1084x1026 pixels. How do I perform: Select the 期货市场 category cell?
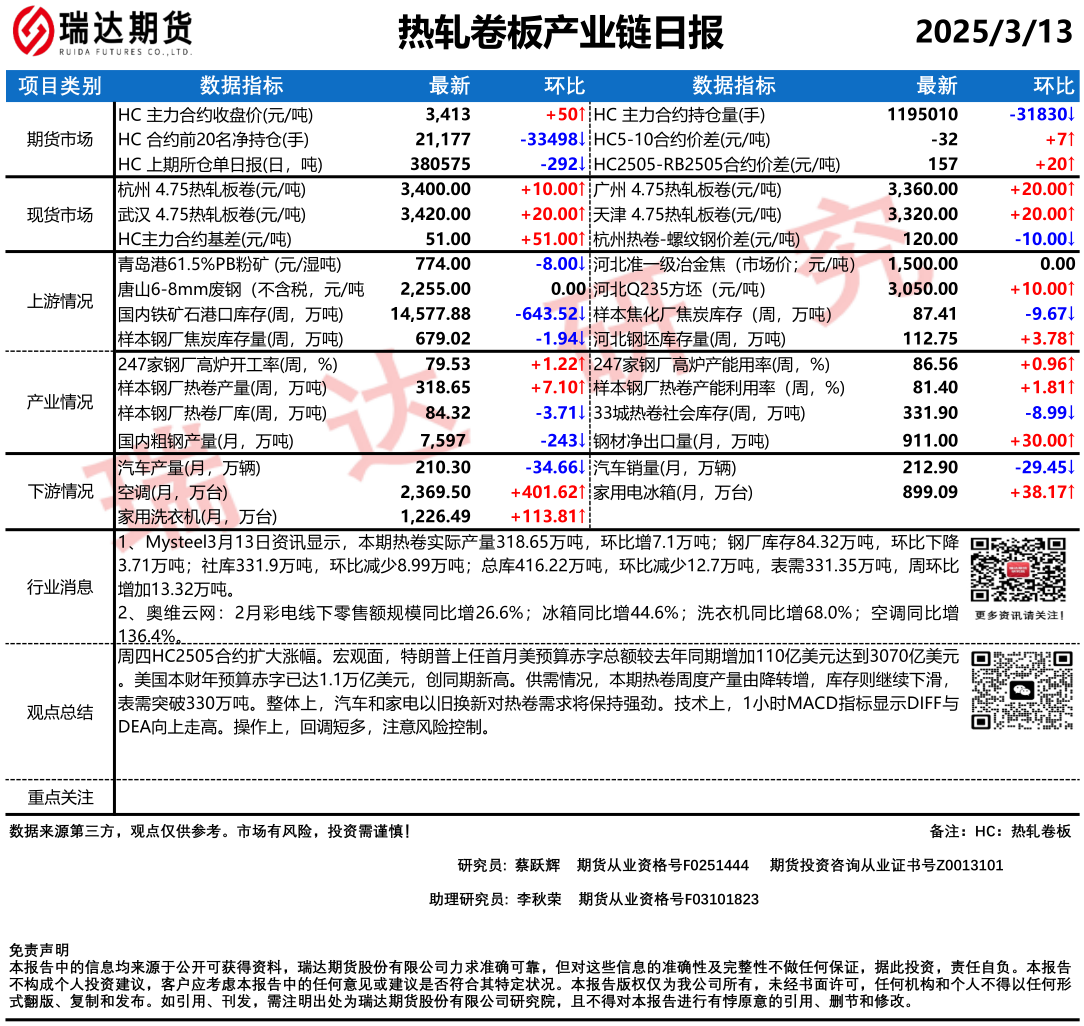[x=59, y=140]
